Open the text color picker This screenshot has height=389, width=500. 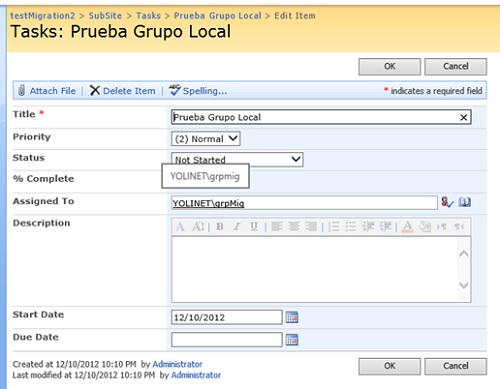(408, 227)
